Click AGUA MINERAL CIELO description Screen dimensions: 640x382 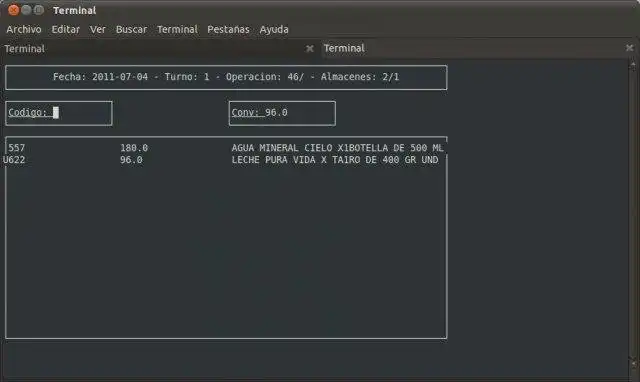point(337,148)
